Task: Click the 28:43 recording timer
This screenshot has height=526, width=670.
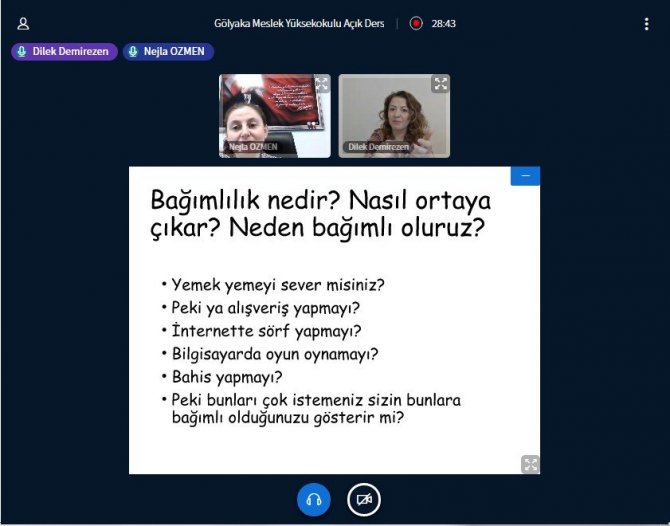Action: tap(444, 23)
